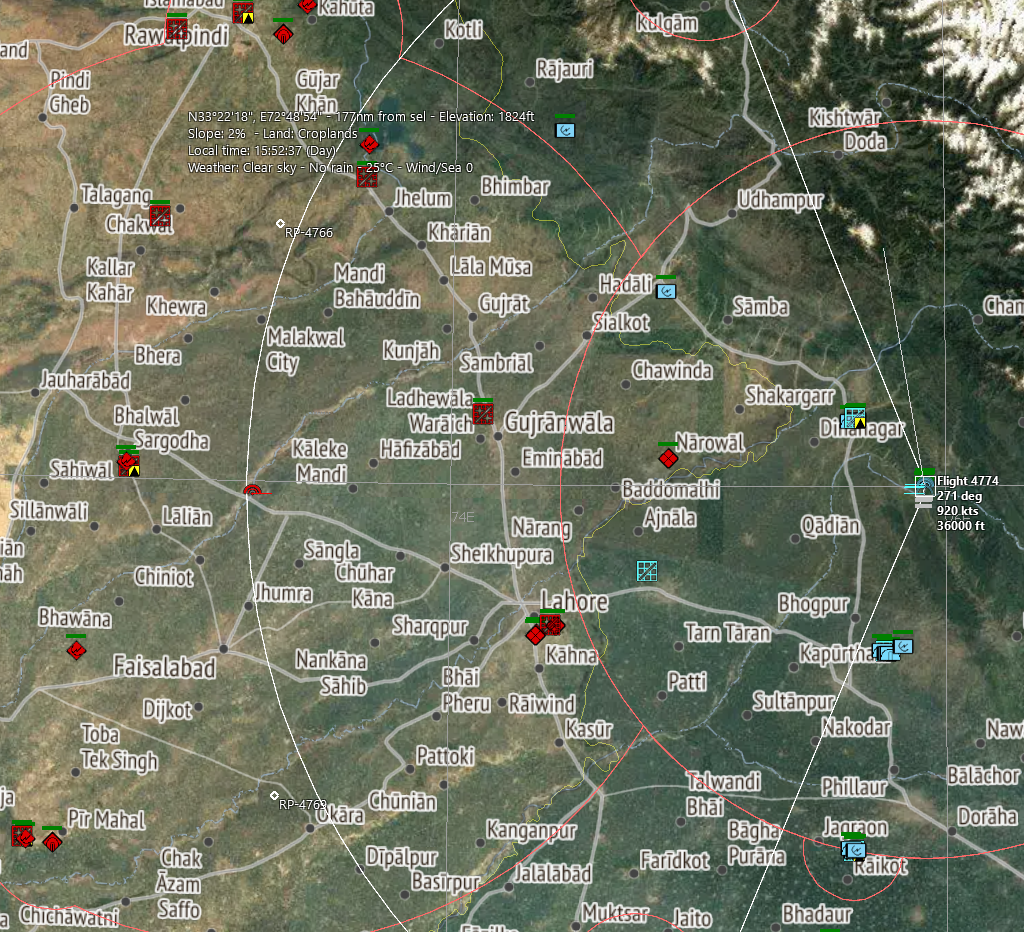1024x932 pixels.
Task: Click the Okāra city label
Action: click(340, 815)
